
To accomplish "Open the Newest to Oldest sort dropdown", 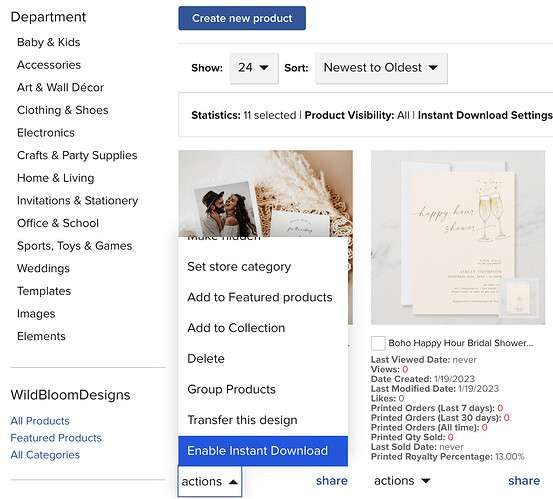I will pyautogui.click(x=381, y=68).
